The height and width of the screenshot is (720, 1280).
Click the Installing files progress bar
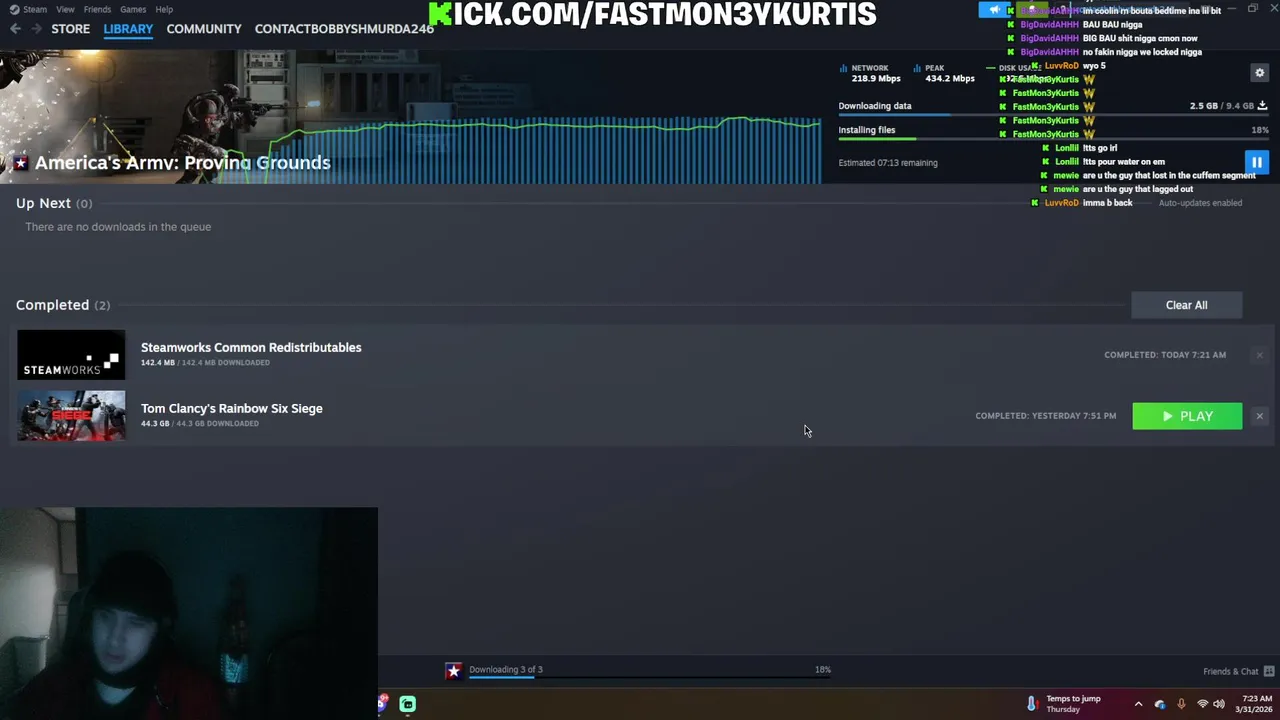[x=1053, y=139]
